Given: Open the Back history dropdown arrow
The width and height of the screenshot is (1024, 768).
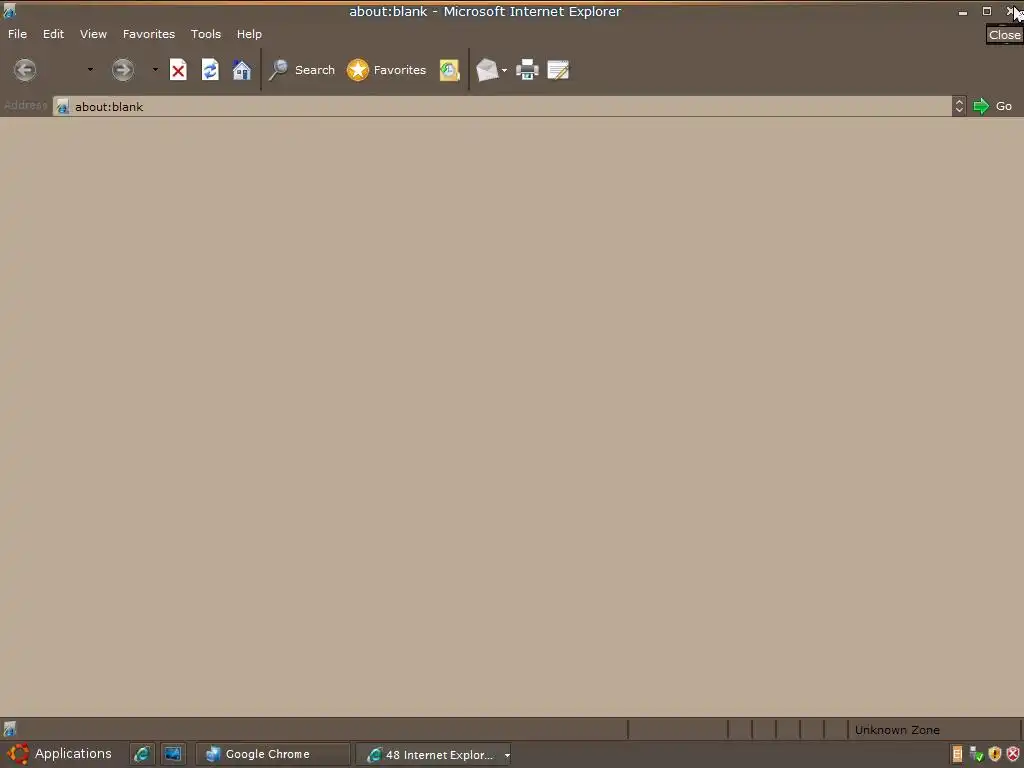Looking at the screenshot, I should (90, 70).
